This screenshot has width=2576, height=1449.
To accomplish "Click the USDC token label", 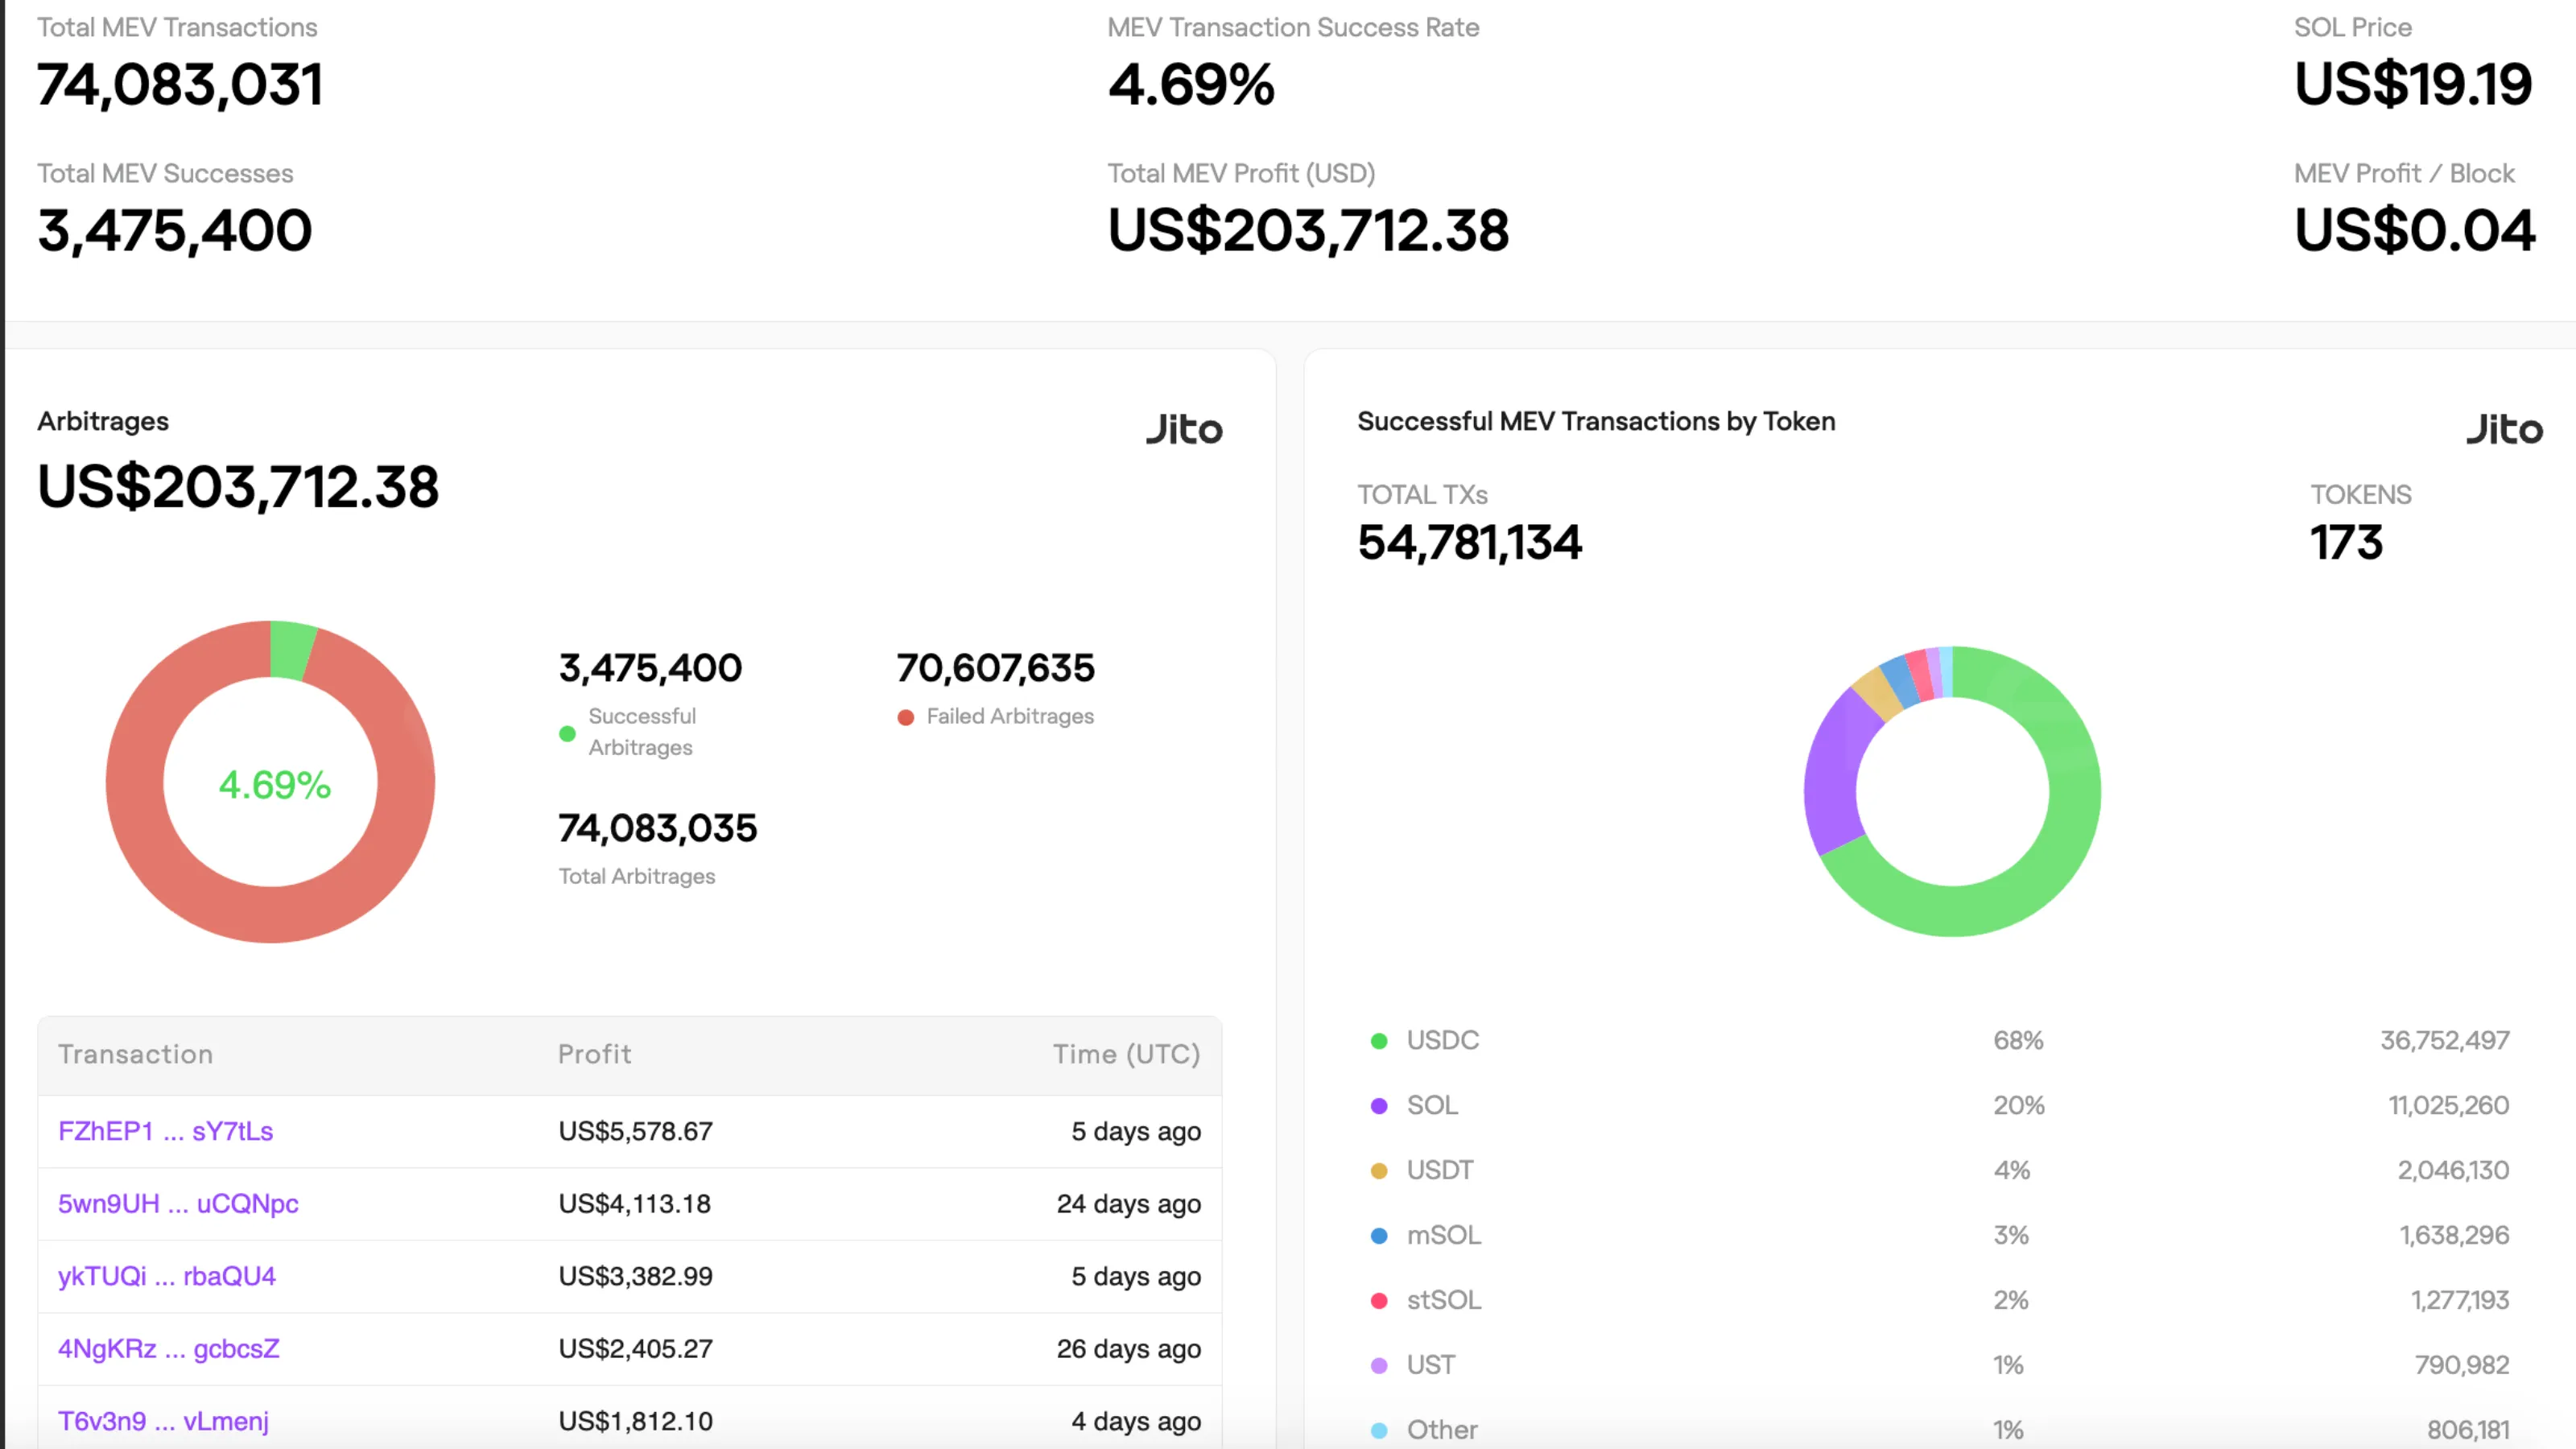I will (x=1442, y=1040).
